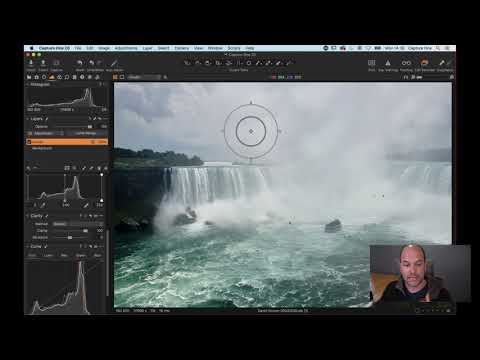
Task: Click the radial mask center point in viewer
Action: [251, 131]
